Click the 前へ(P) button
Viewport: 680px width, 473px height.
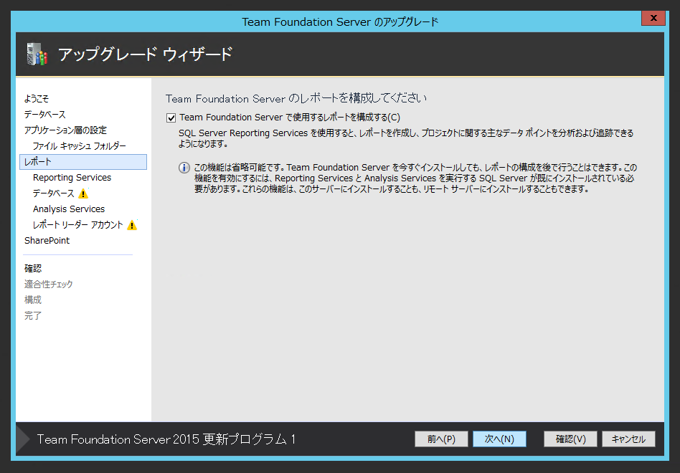[441, 439]
